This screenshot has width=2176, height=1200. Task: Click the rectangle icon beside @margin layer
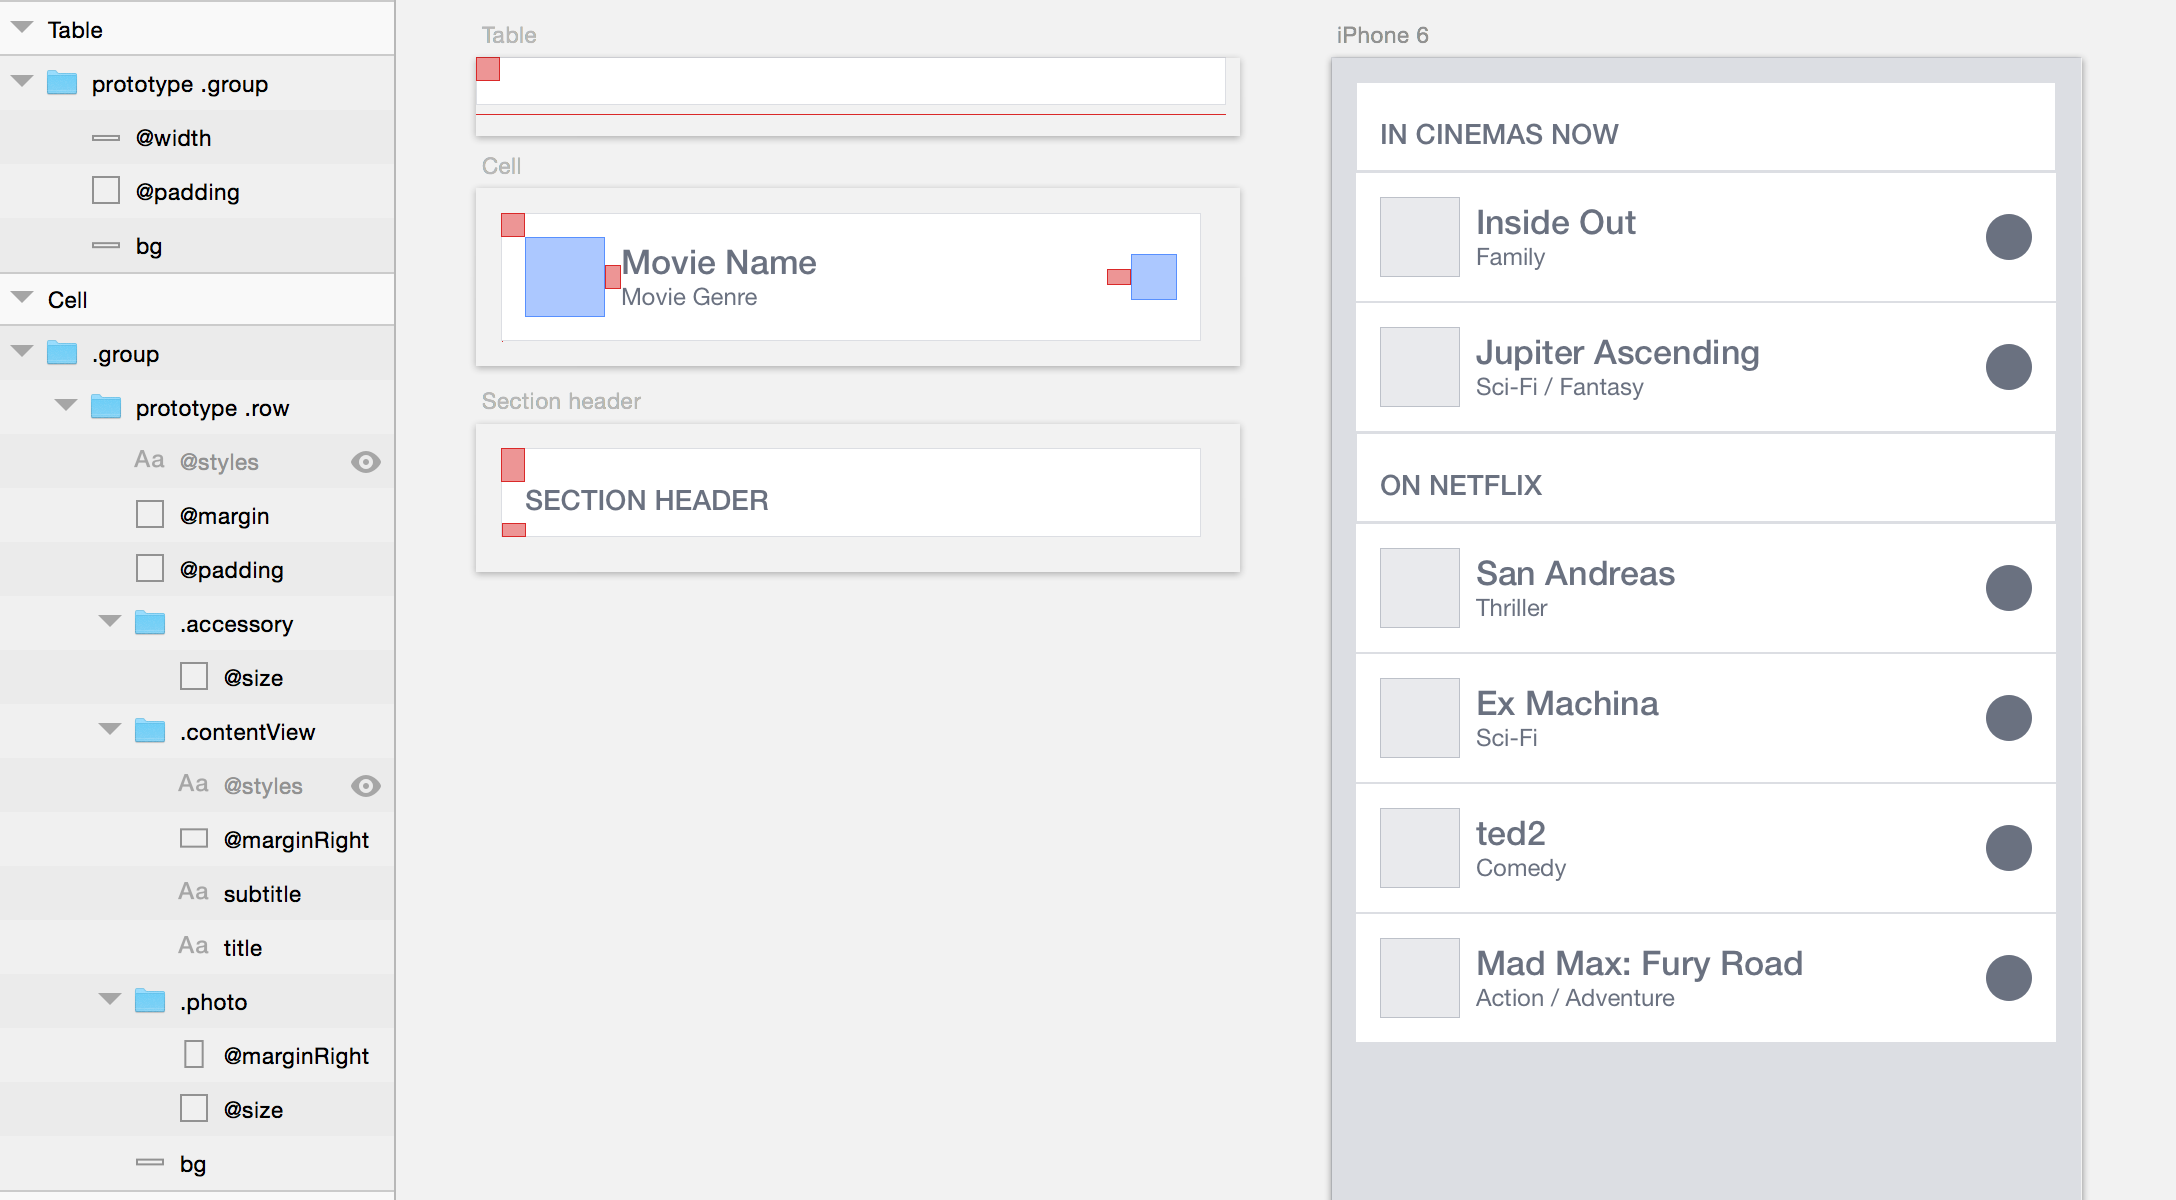pyautogui.click(x=150, y=515)
